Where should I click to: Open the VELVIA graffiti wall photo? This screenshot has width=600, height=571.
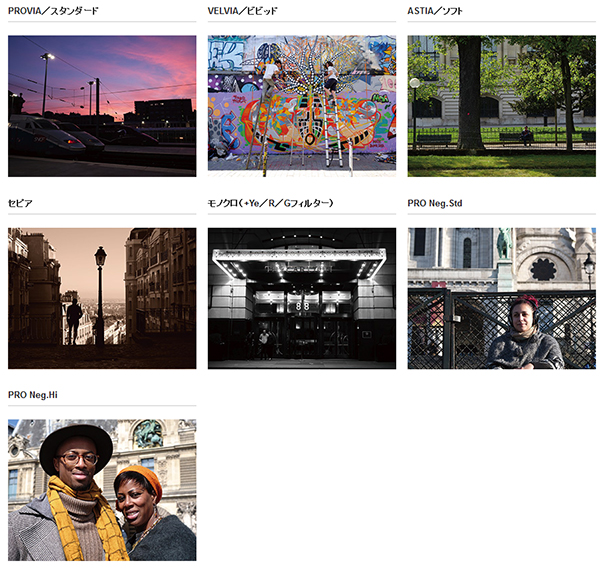click(x=302, y=106)
